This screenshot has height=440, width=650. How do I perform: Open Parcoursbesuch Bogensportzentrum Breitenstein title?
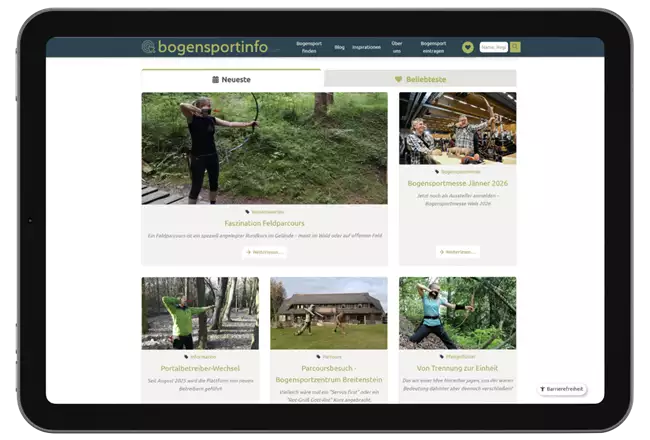point(329,374)
